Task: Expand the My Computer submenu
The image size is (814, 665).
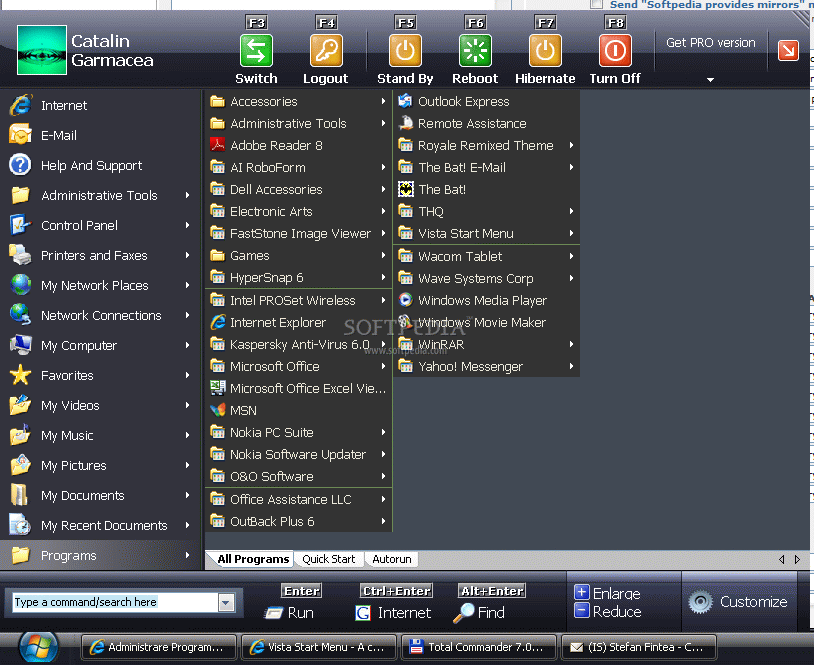Action: (x=187, y=345)
